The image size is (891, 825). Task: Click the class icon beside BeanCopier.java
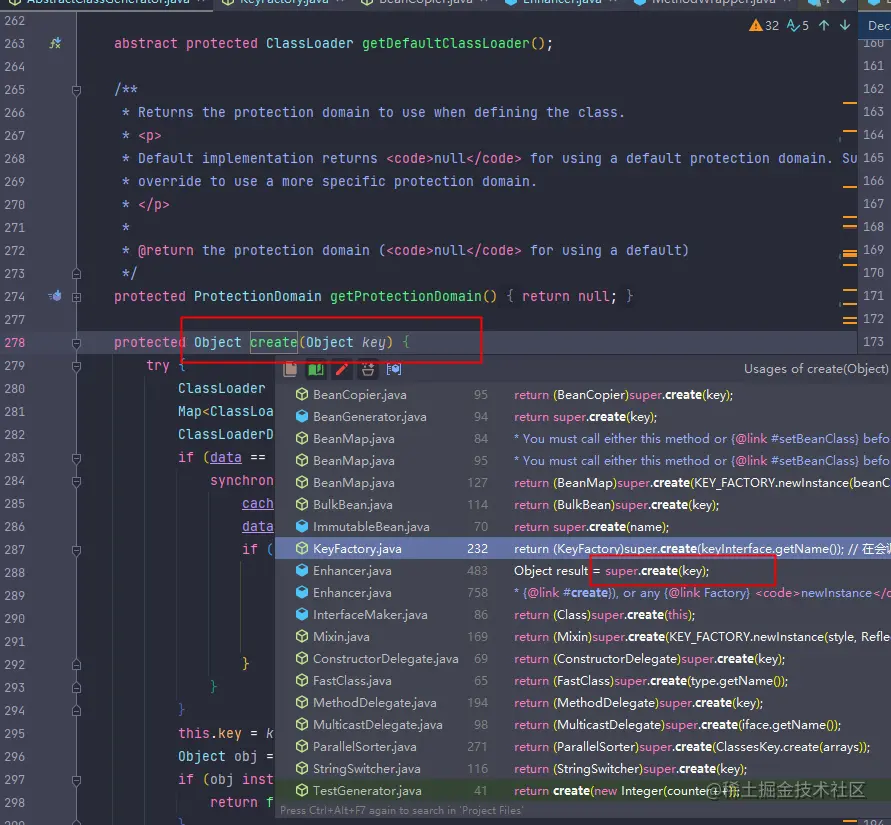coord(302,394)
